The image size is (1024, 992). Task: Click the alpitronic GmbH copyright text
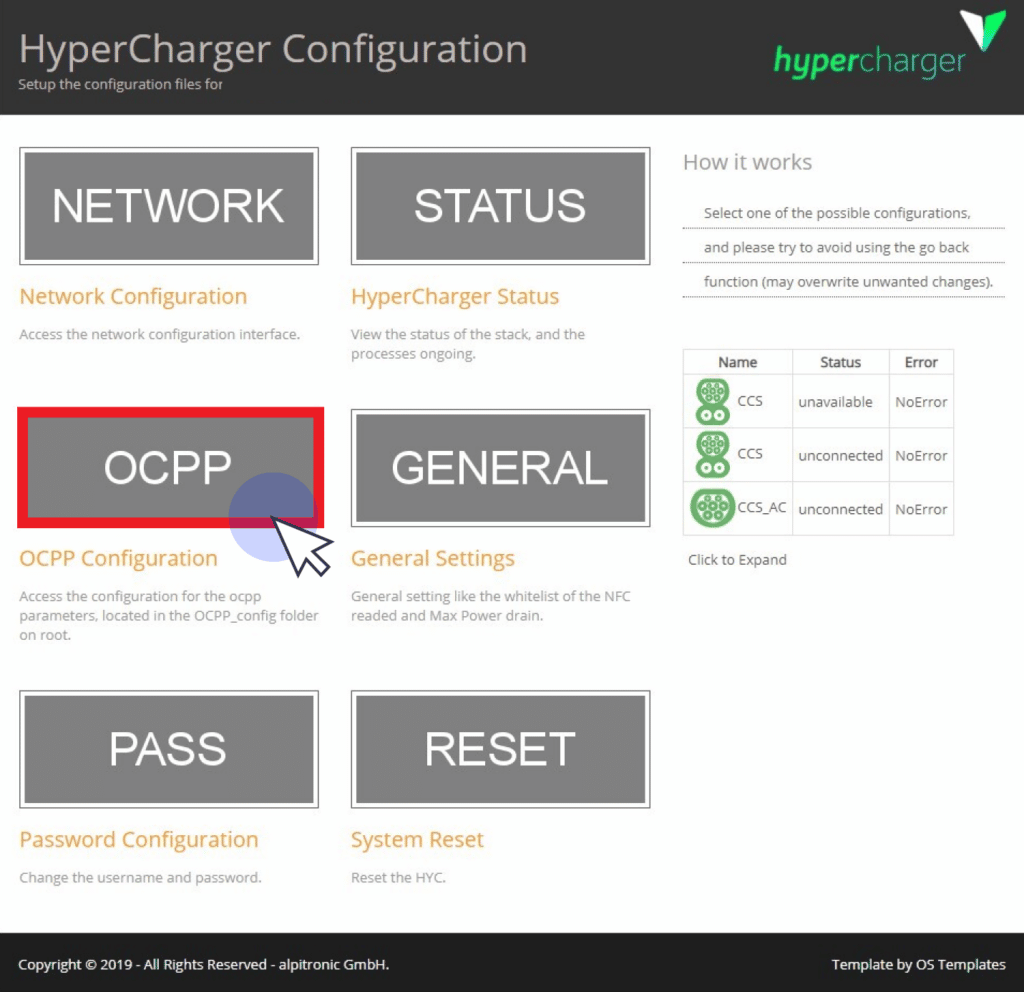click(x=203, y=965)
